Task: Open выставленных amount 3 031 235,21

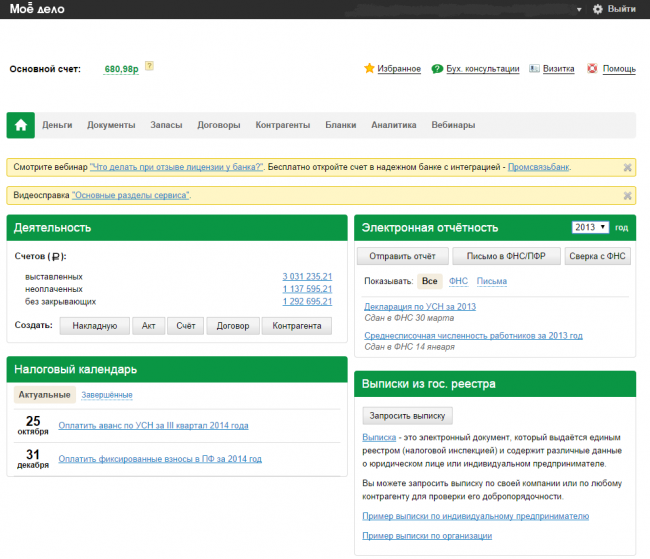Action: point(307,277)
